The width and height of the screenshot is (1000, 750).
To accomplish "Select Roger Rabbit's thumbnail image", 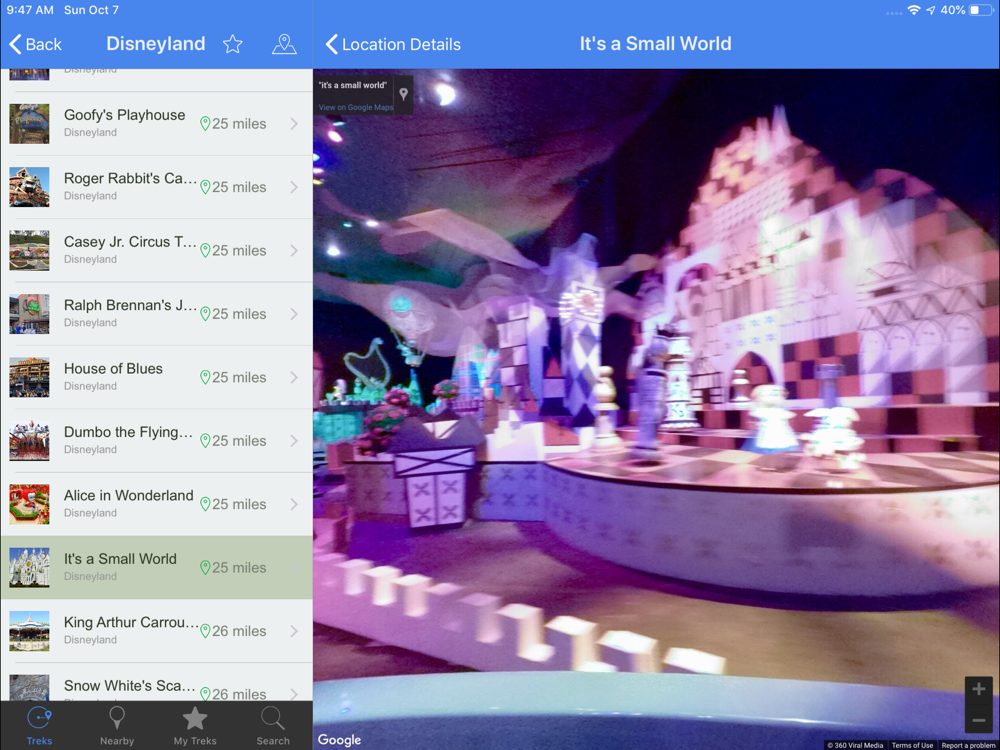I will 29,187.
